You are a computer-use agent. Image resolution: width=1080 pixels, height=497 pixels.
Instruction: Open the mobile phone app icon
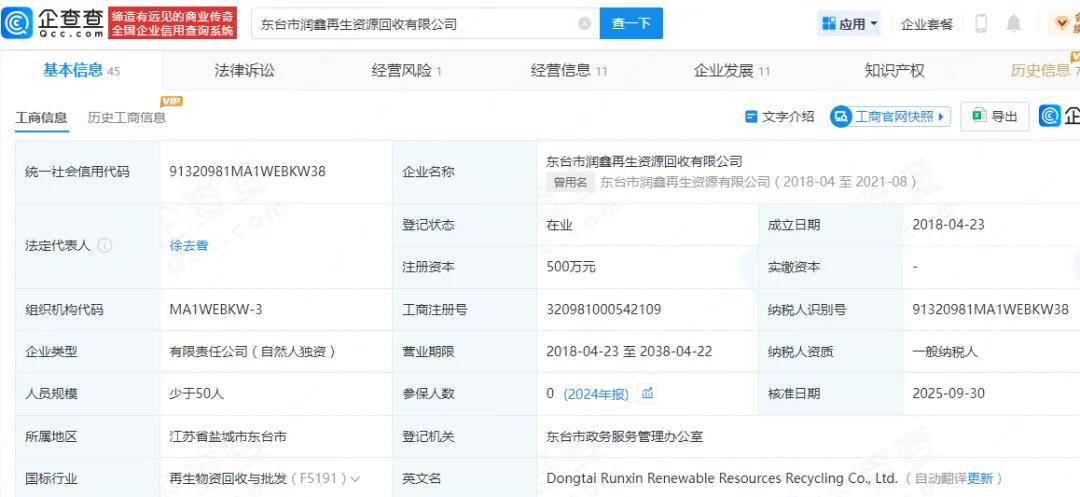click(981, 24)
